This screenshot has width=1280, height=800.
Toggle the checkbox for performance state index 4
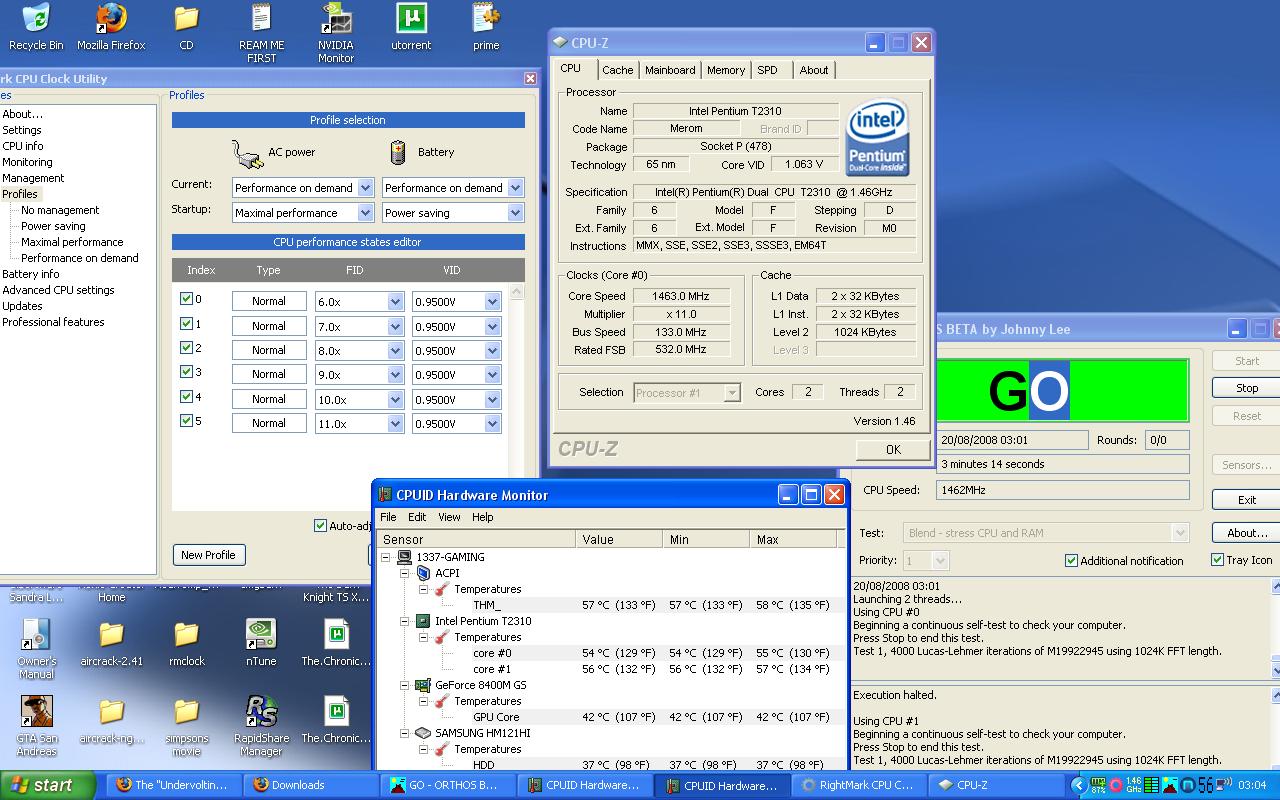186,397
